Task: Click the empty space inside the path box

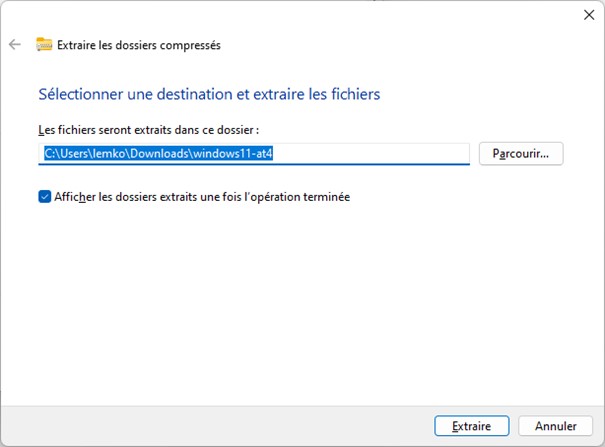Action: click(x=380, y=154)
